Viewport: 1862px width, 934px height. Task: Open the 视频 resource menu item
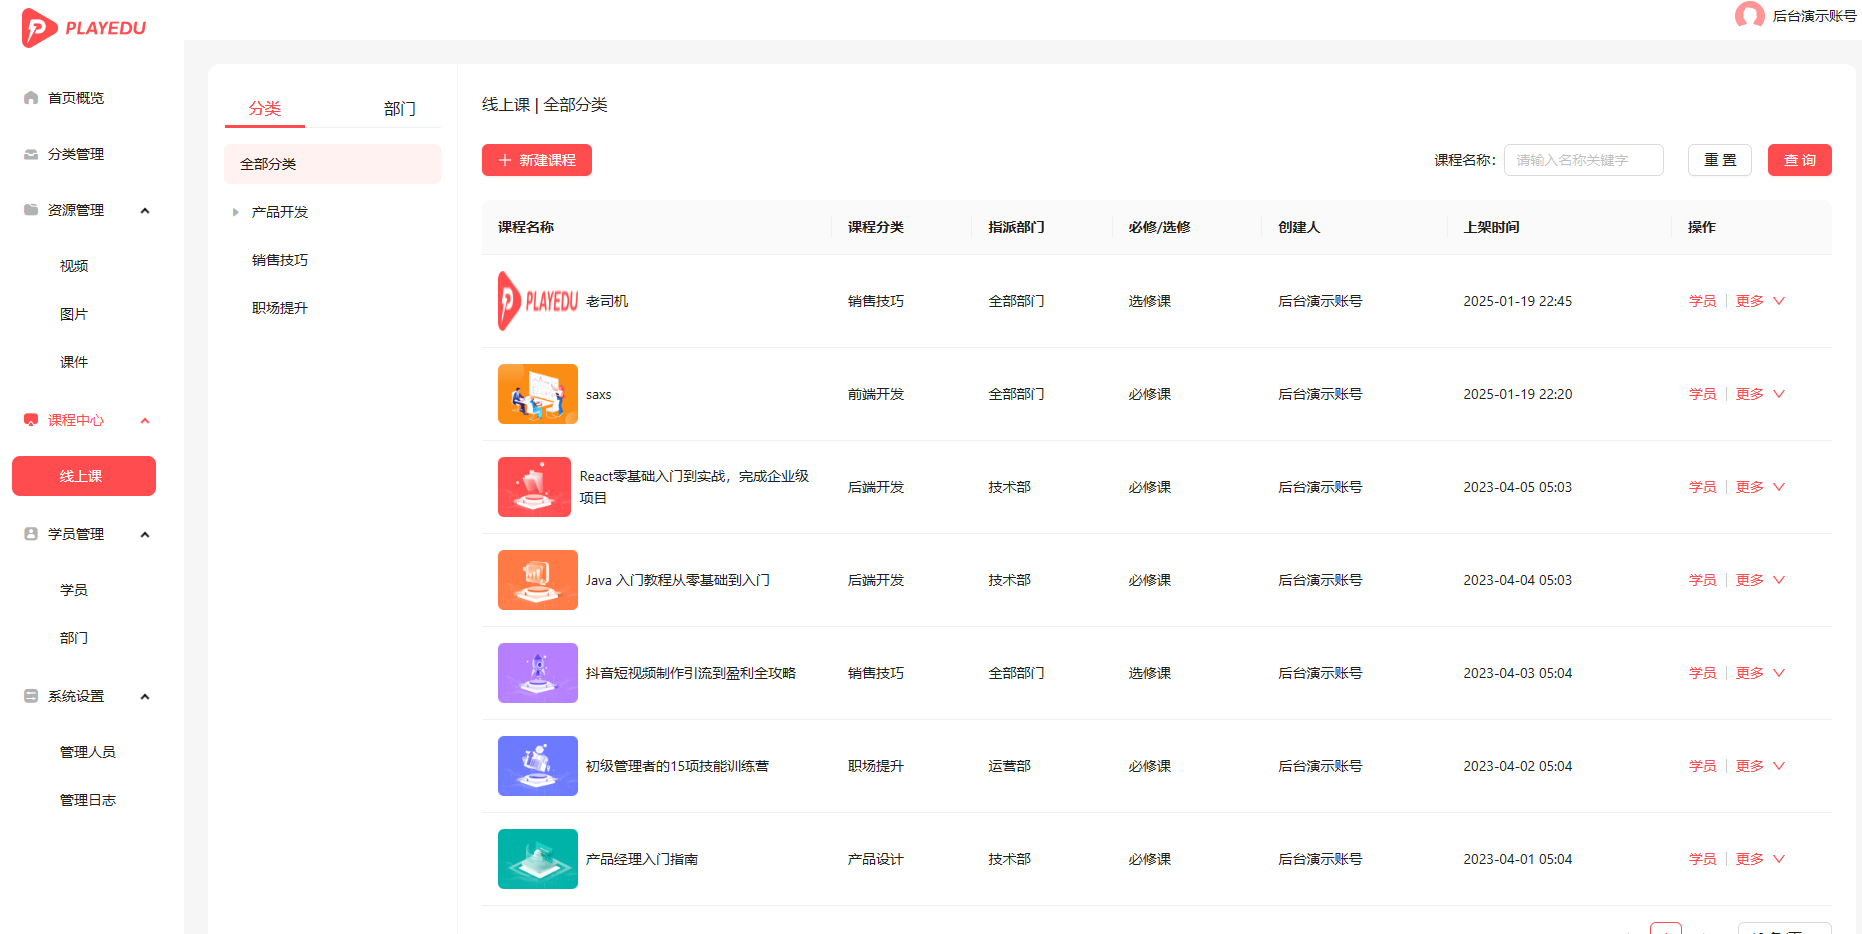coord(75,264)
